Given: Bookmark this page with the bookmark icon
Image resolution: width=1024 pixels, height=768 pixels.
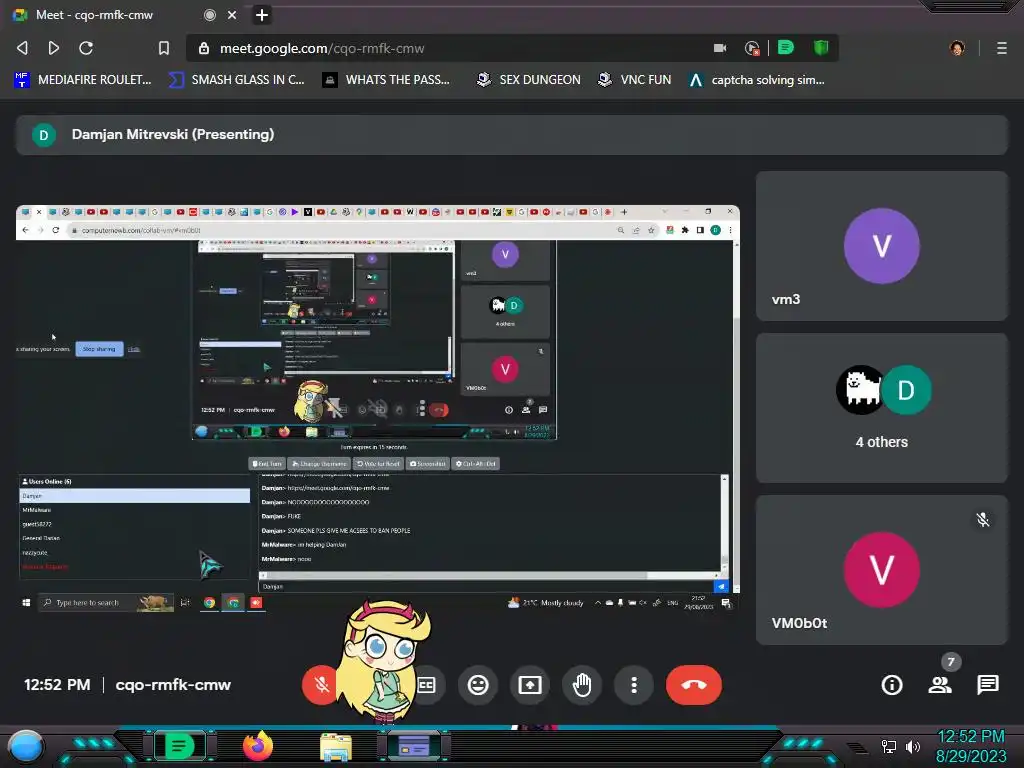Looking at the screenshot, I should point(164,48).
